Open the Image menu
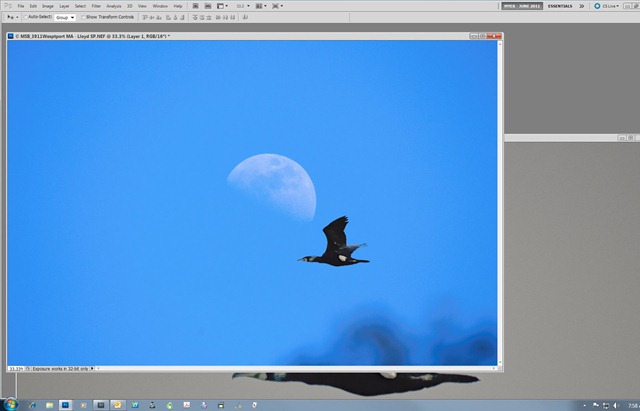Viewport: 640px width, 411px height. click(48, 6)
